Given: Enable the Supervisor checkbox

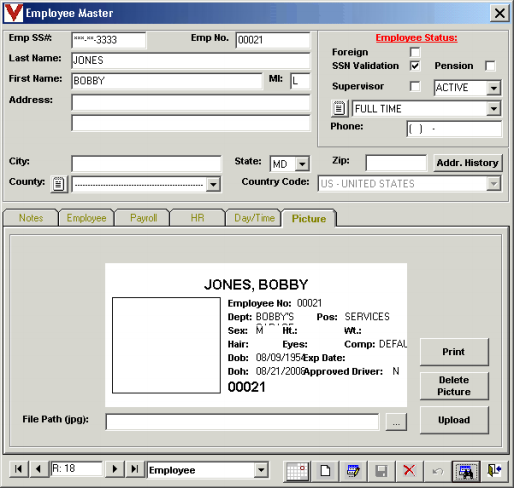Looking at the screenshot, I should (x=415, y=86).
